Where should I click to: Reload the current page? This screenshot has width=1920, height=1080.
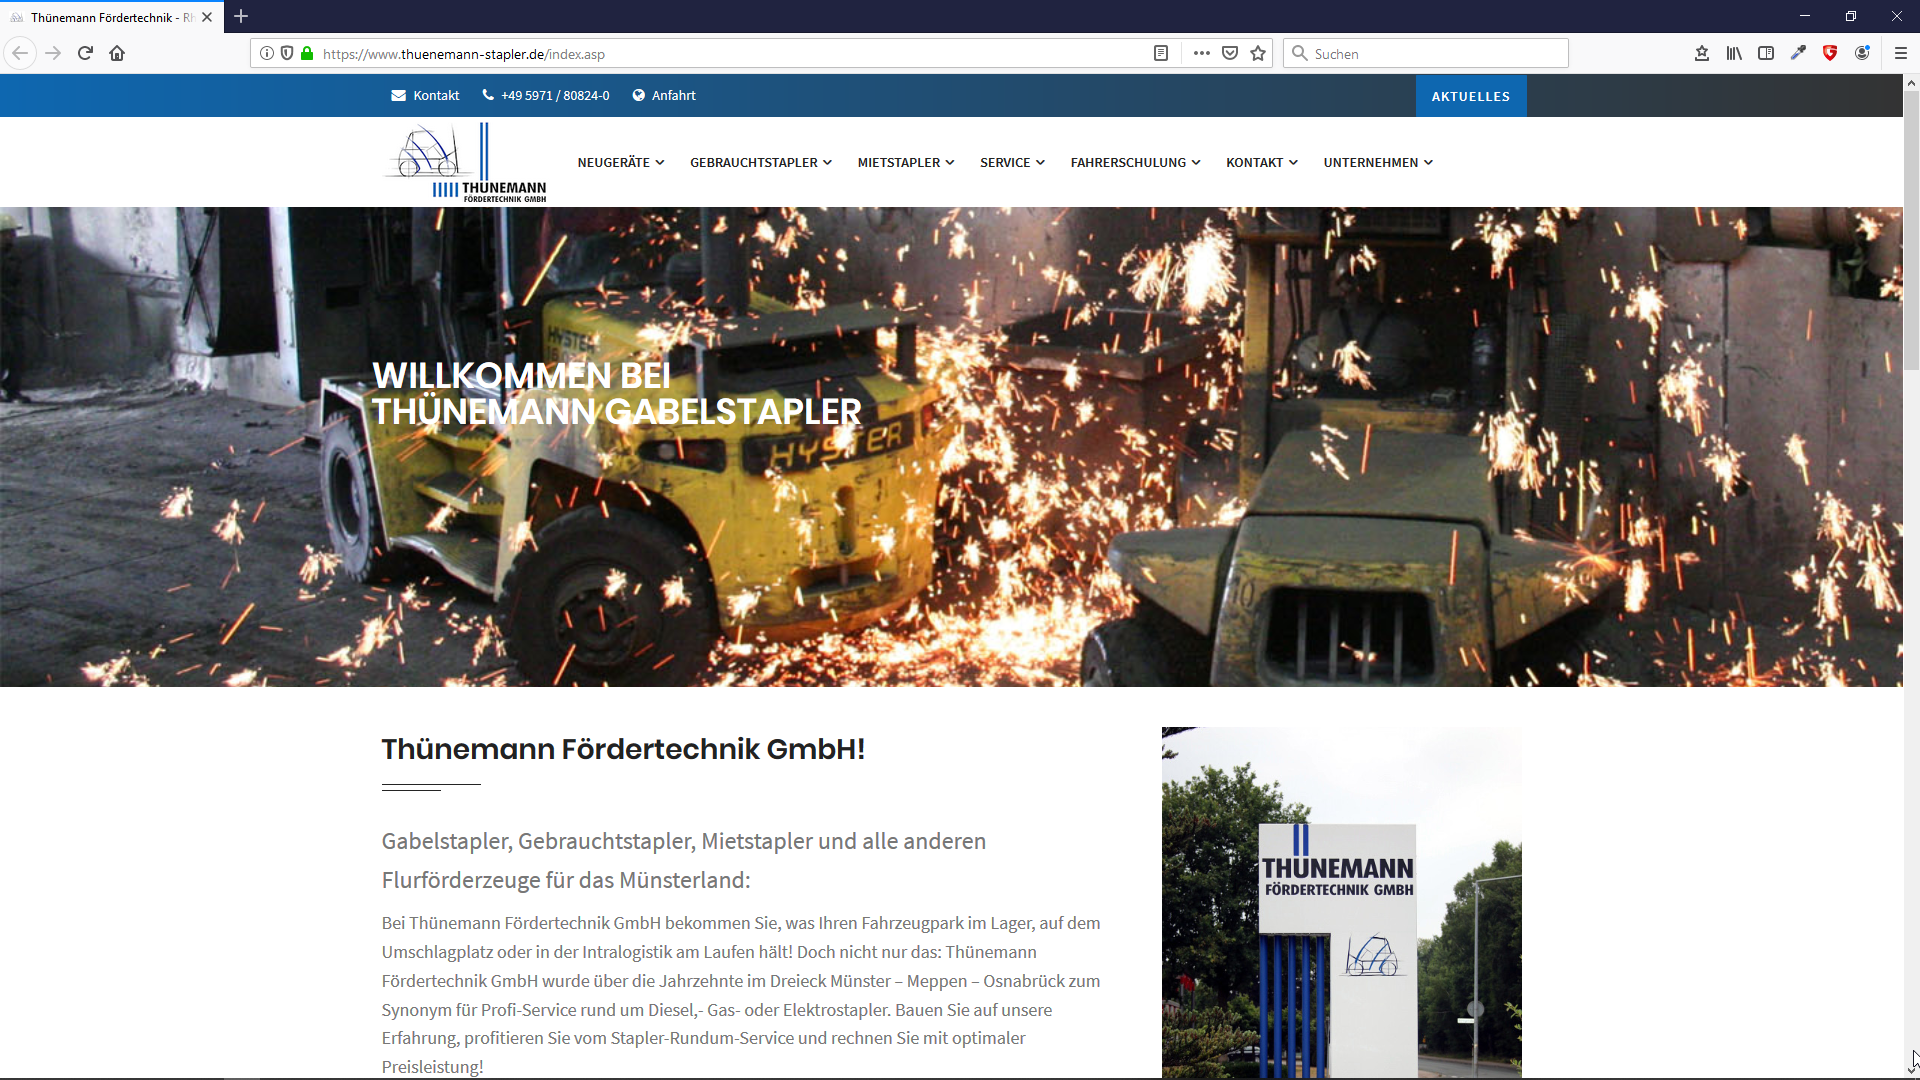pos(85,53)
